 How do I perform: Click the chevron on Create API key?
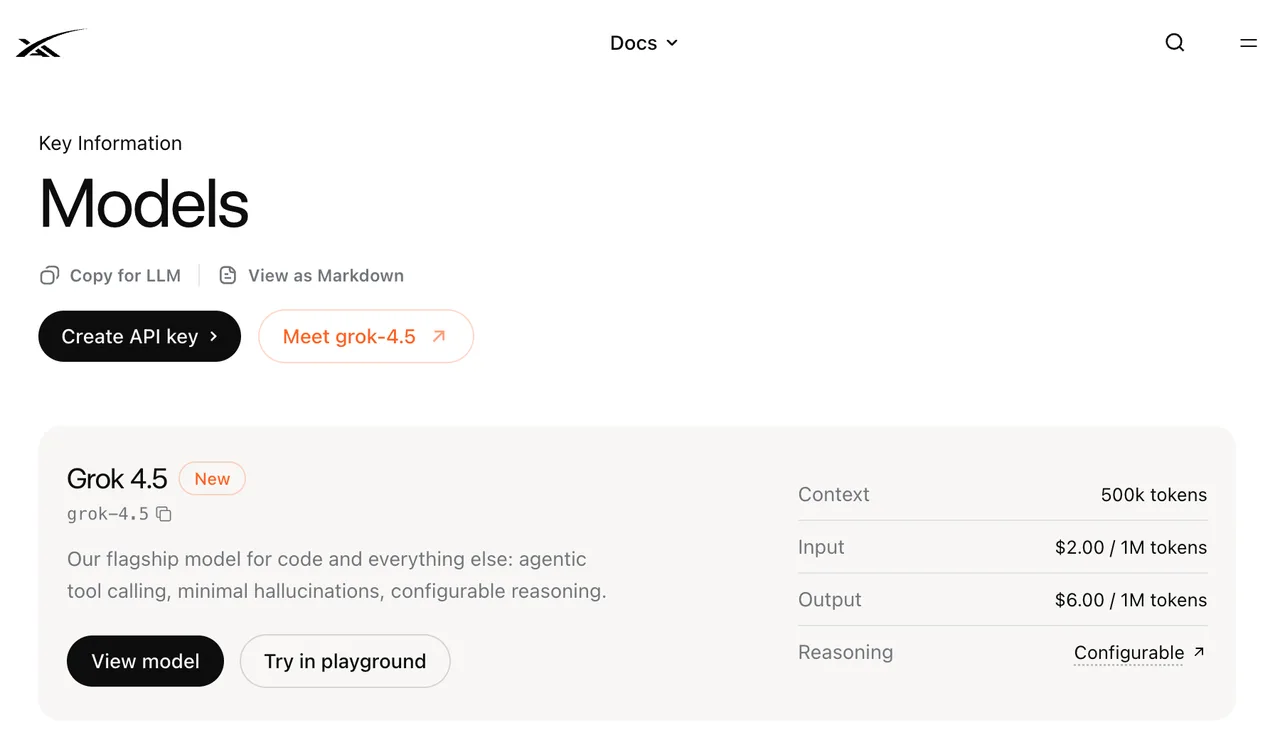coord(213,337)
